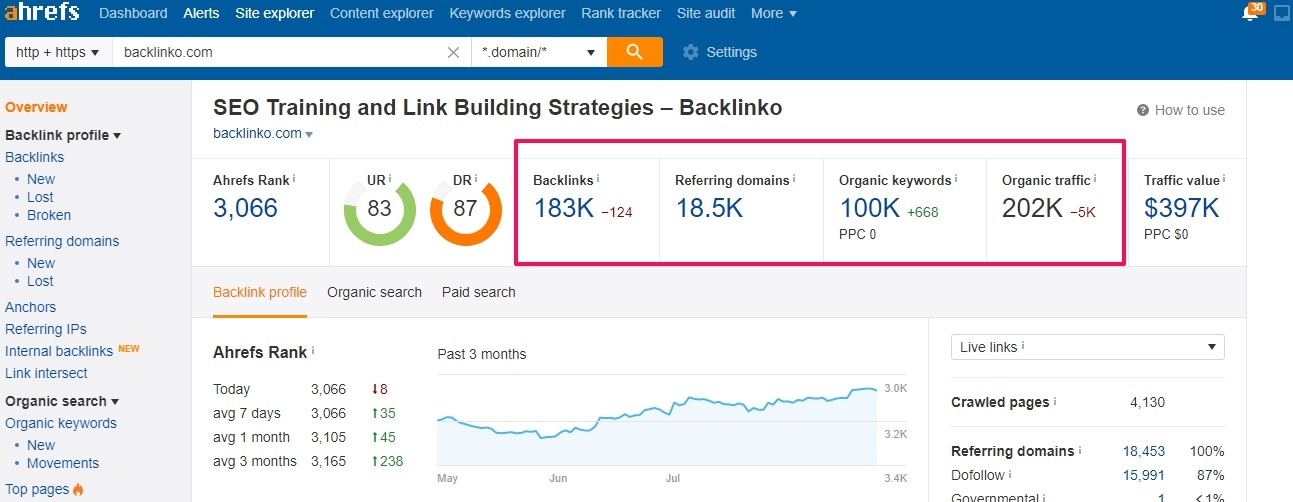
Task: Open the Backlinks sidebar link
Action: 34,157
